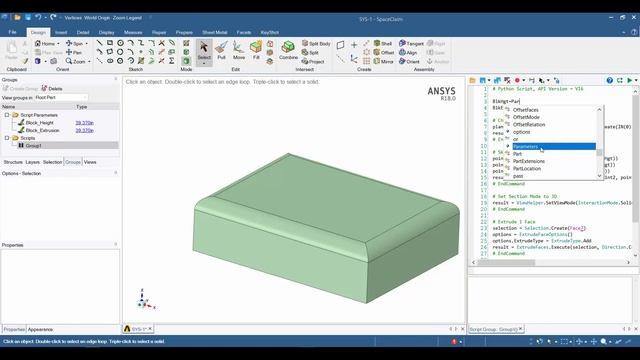Collapse the Script Parameters tree node
The width and height of the screenshot is (640, 360).
point(7,115)
